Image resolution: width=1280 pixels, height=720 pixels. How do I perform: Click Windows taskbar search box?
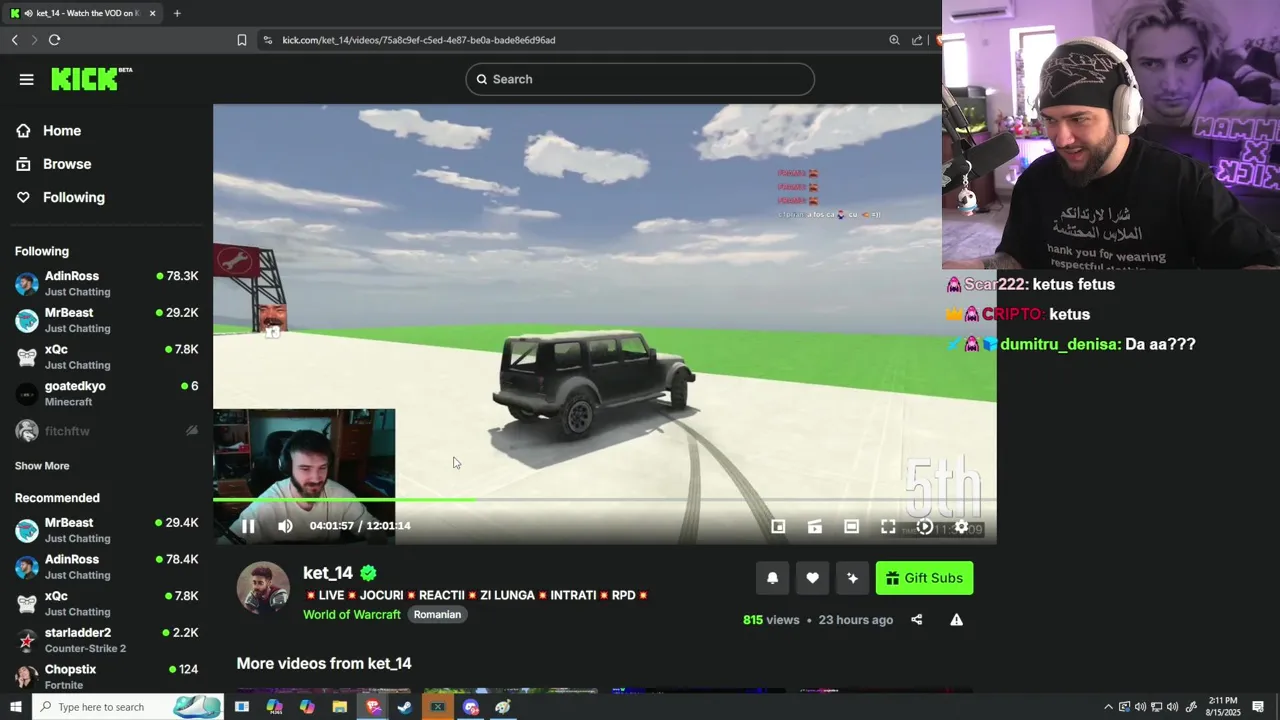(128, 707)
